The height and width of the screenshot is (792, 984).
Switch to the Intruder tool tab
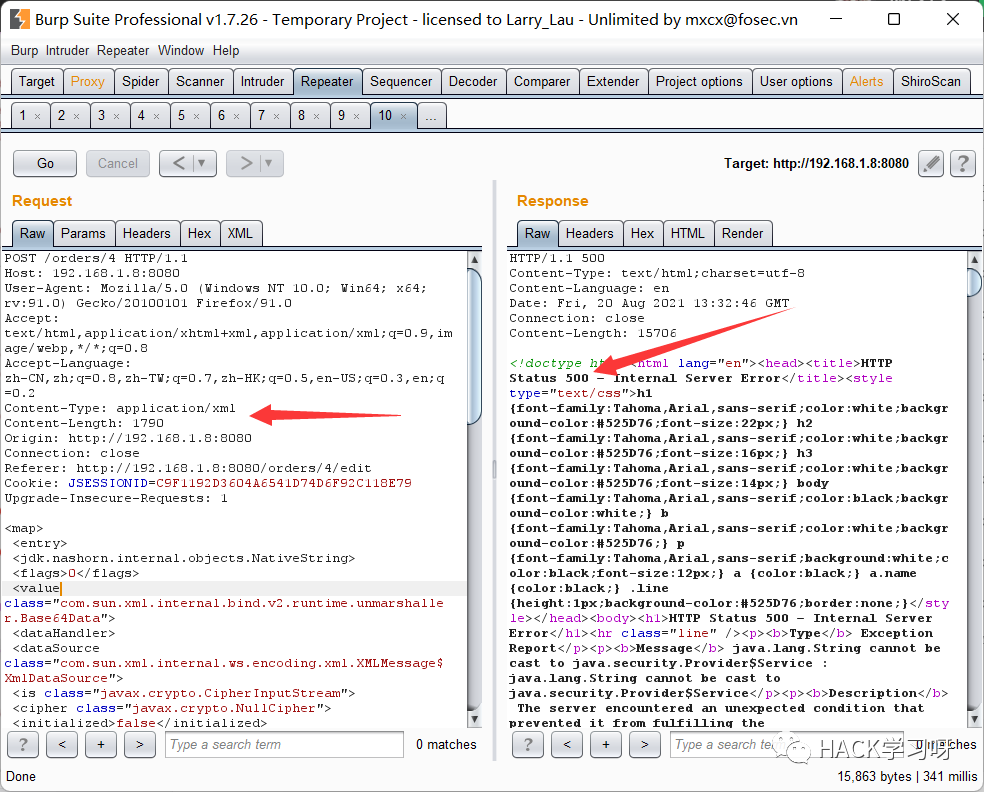point(262,82)
